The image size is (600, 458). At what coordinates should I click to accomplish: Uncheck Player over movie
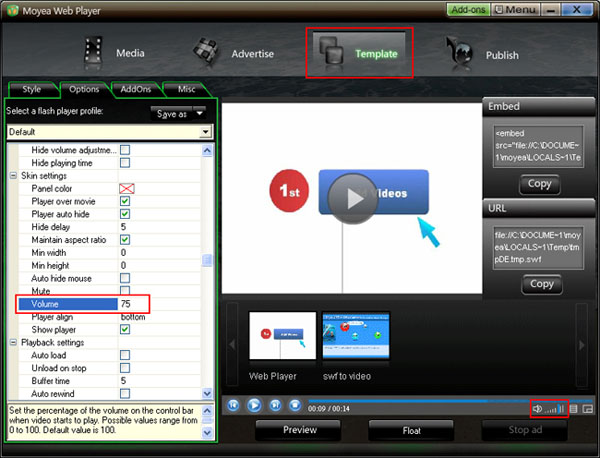coord(125,201)
